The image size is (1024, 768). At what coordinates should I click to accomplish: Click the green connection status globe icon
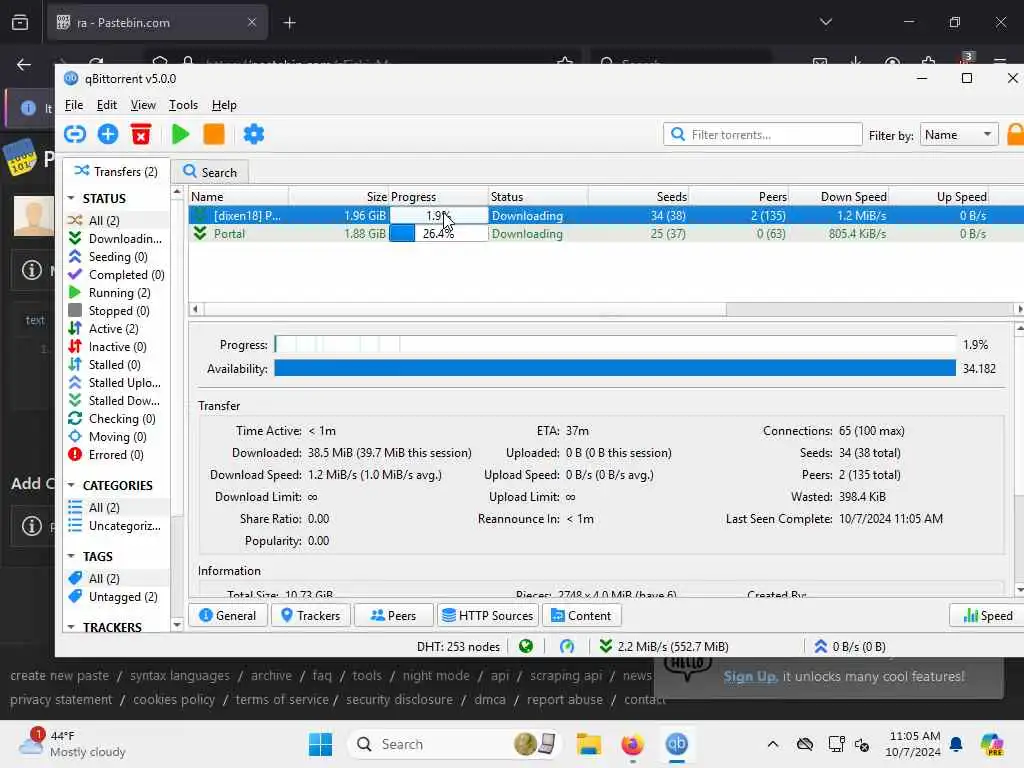coord(526,647)
